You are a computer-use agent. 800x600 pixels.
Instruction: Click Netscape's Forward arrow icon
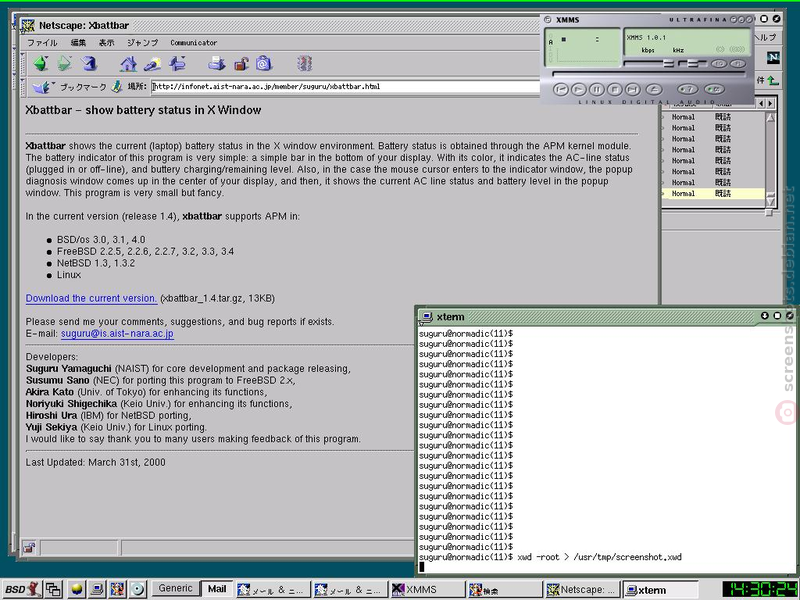pyautogui.click(x=65, y=63)
